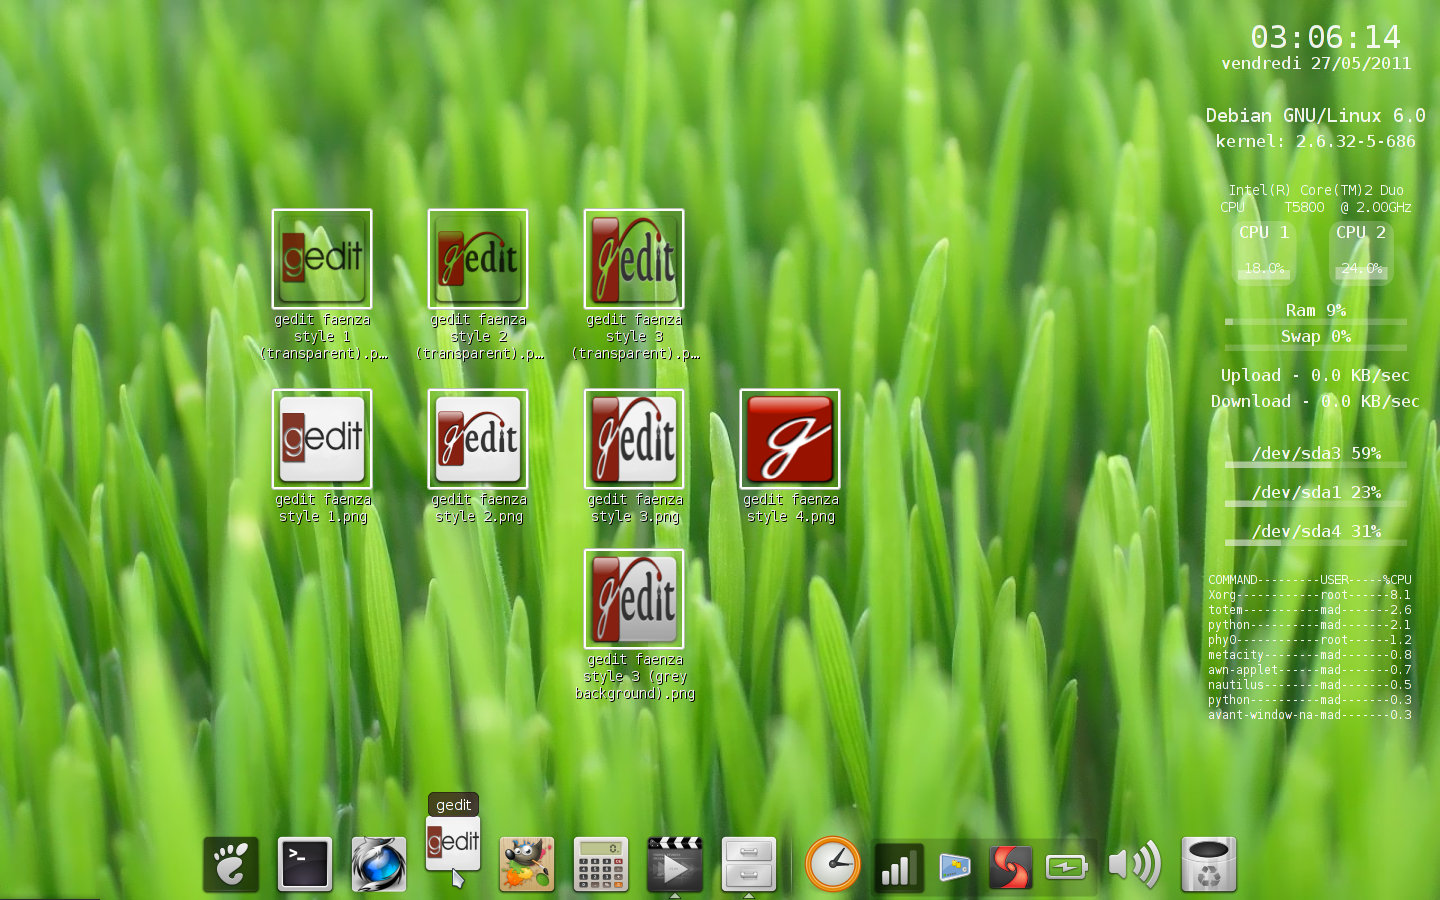Select gedit faenza style 2 (transparent) desktop icon

478,259
